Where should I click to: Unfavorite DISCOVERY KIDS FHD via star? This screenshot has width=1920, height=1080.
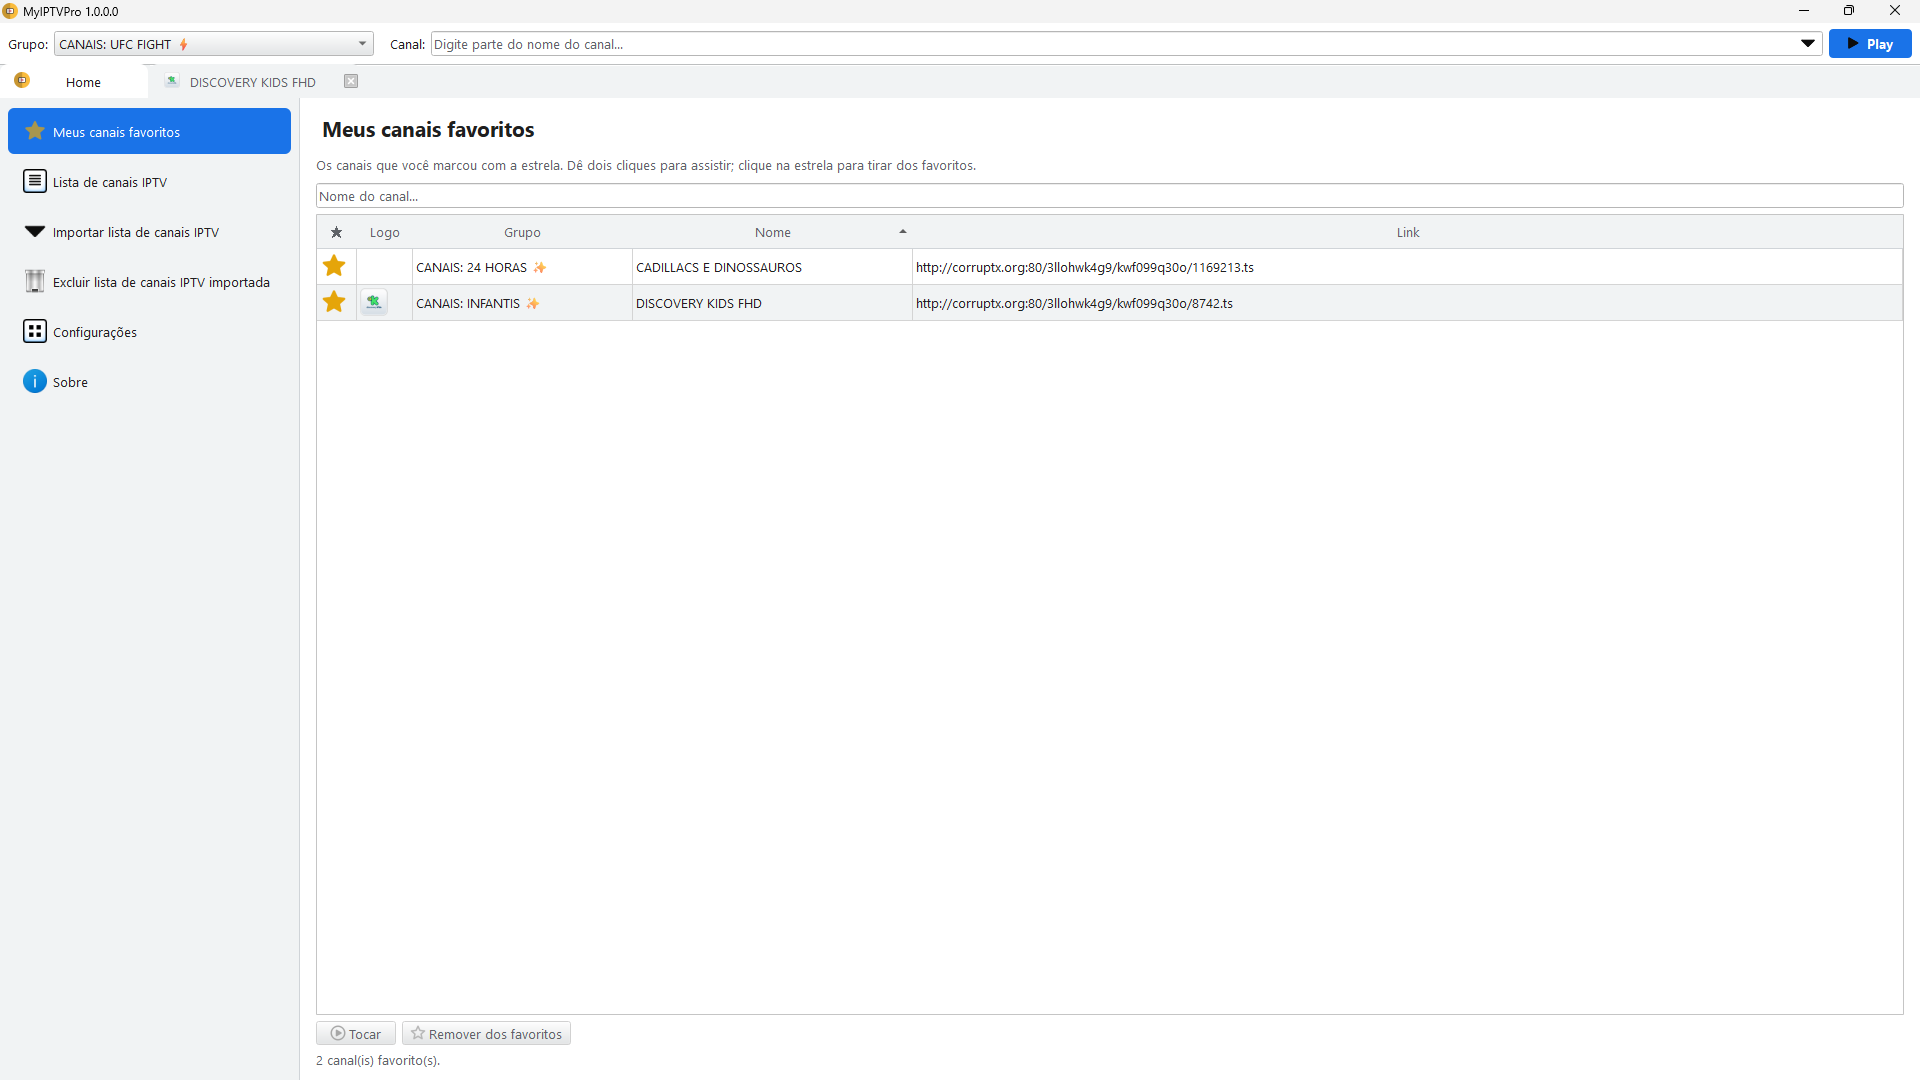pos(334,302)
